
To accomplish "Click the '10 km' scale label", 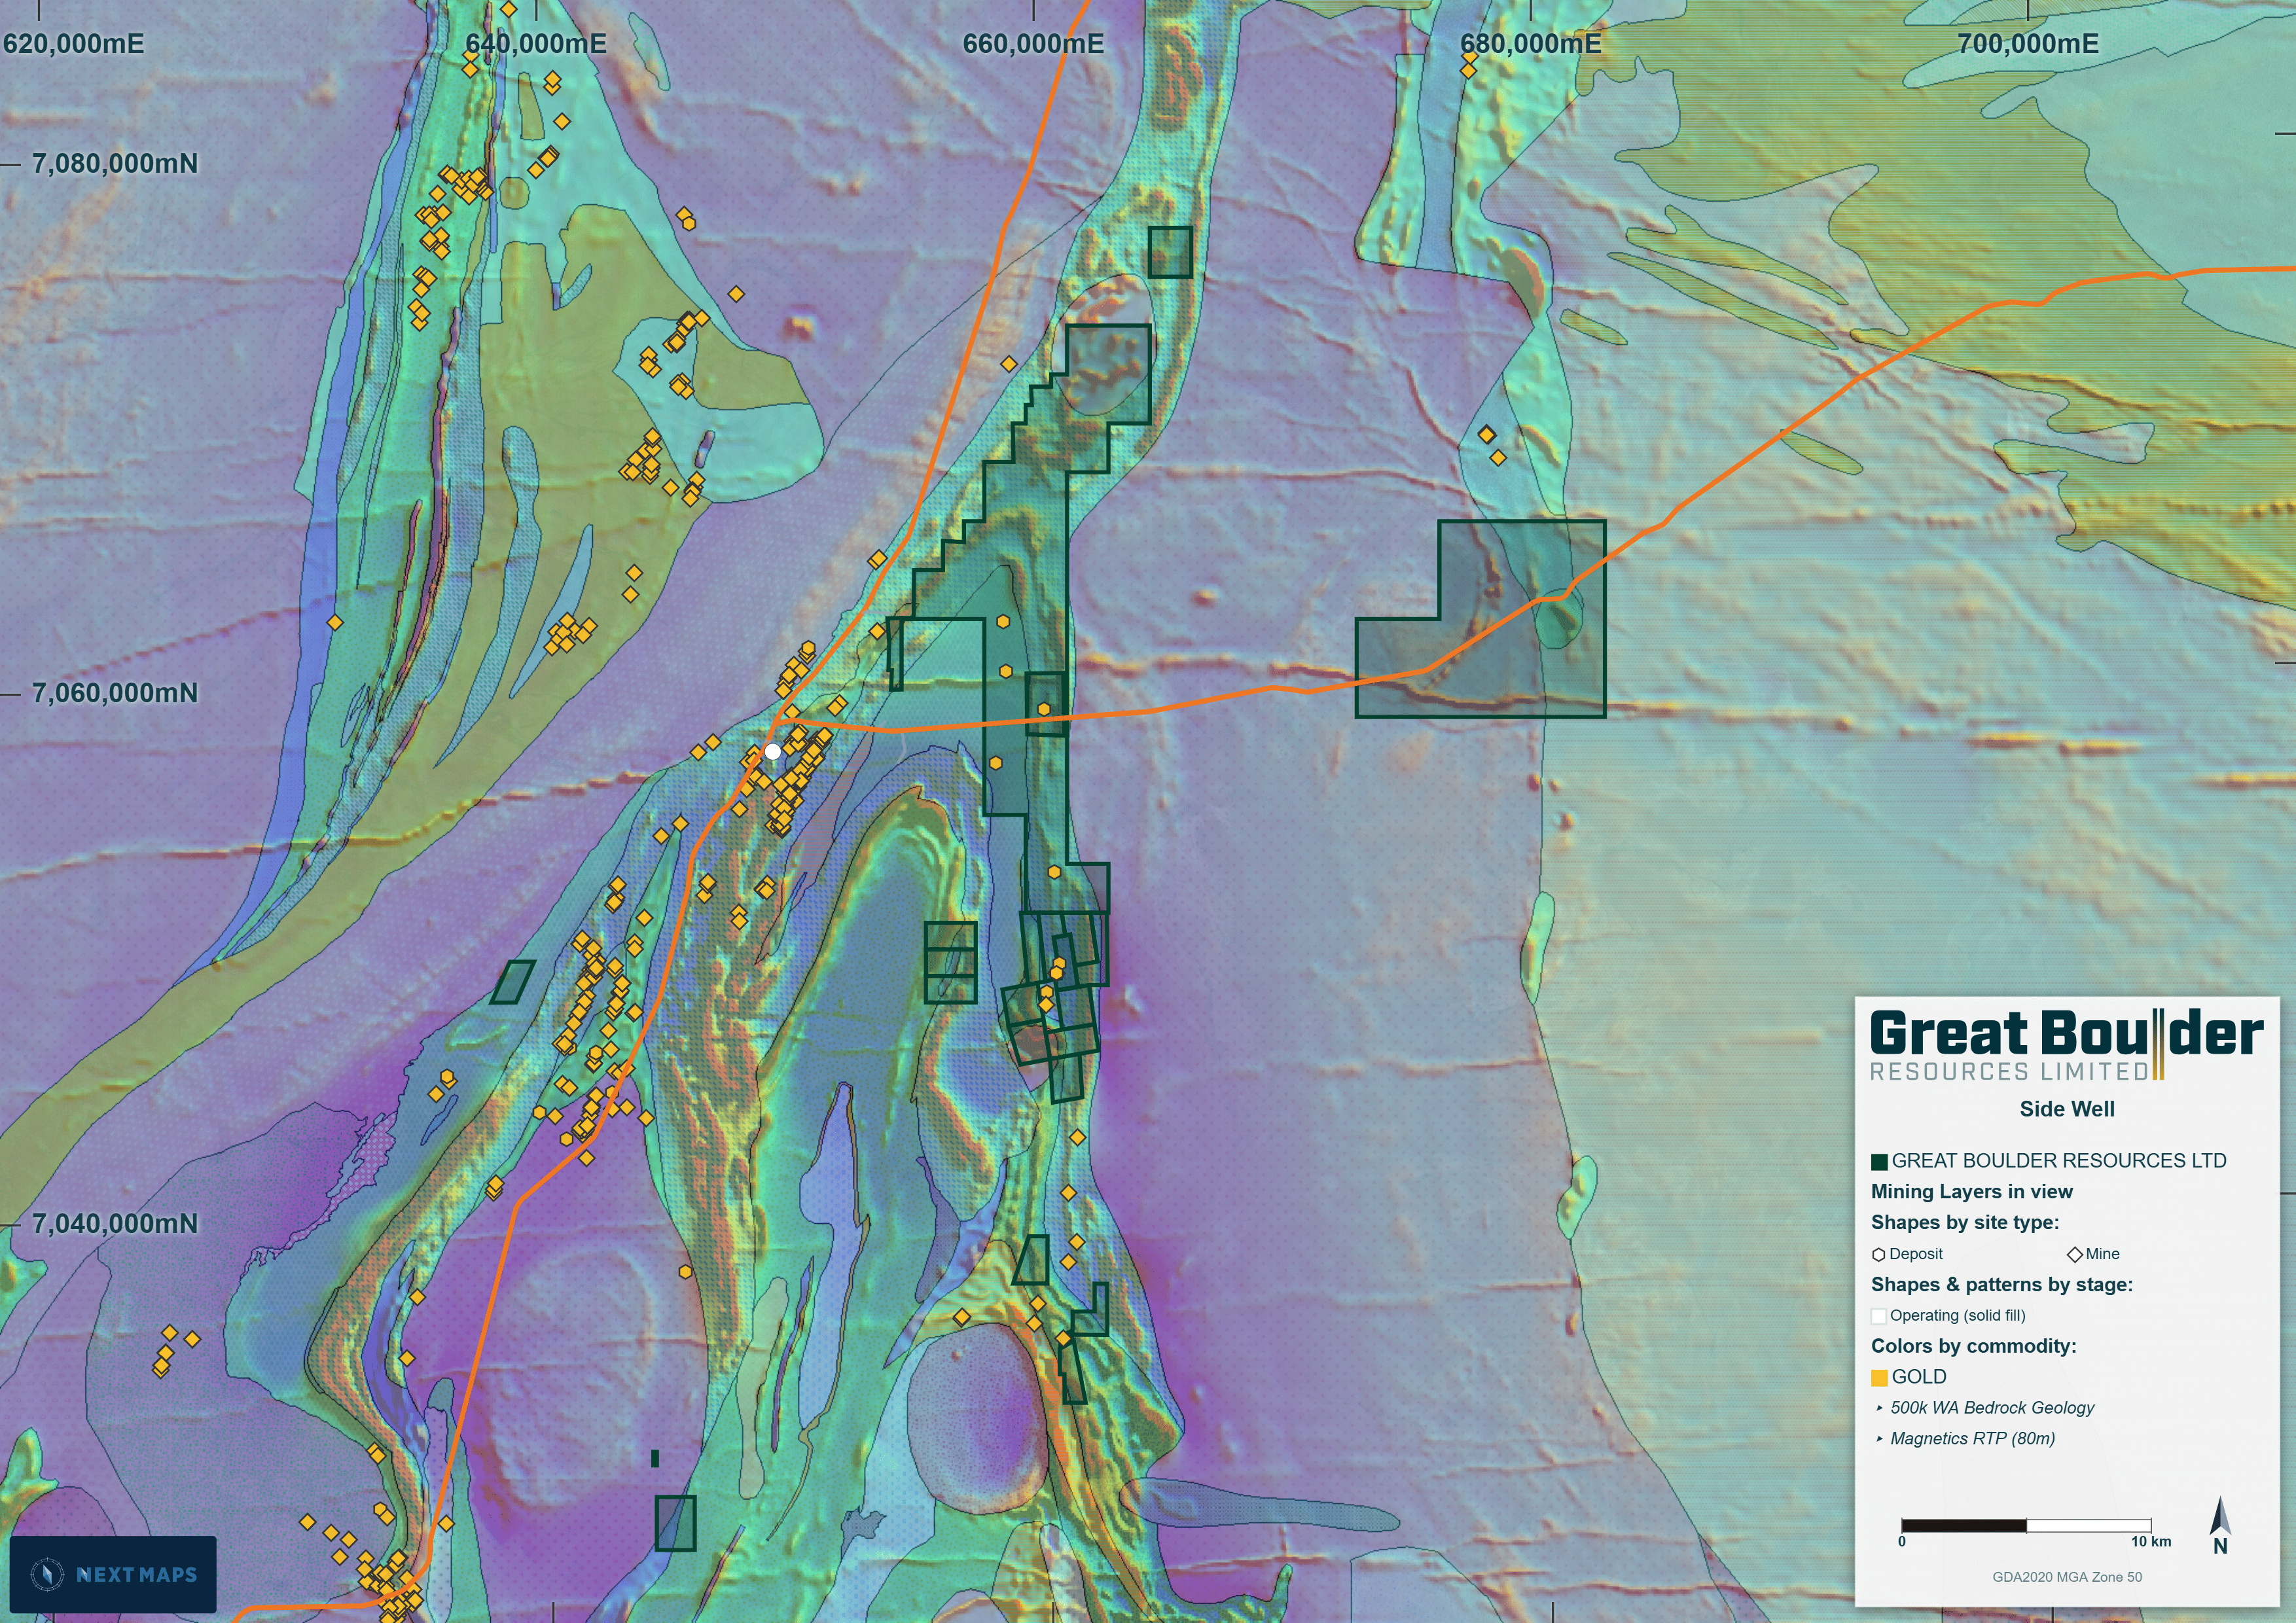I will pos(2151,1542).
